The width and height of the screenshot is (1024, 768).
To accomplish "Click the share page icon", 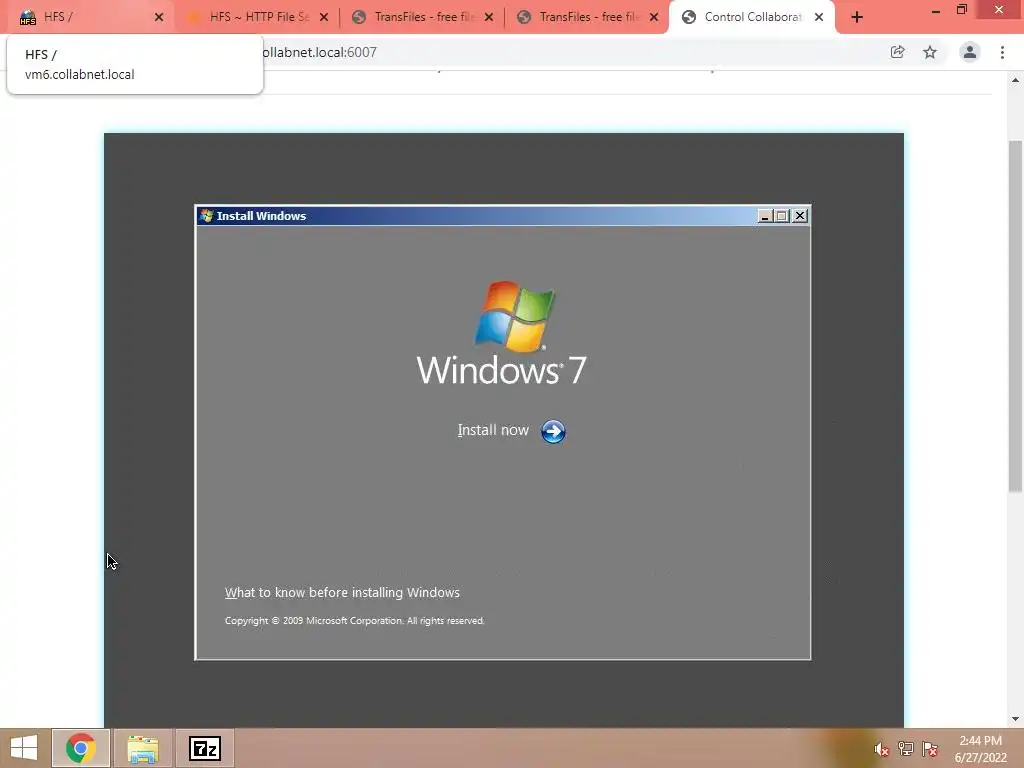I will 898,52.
